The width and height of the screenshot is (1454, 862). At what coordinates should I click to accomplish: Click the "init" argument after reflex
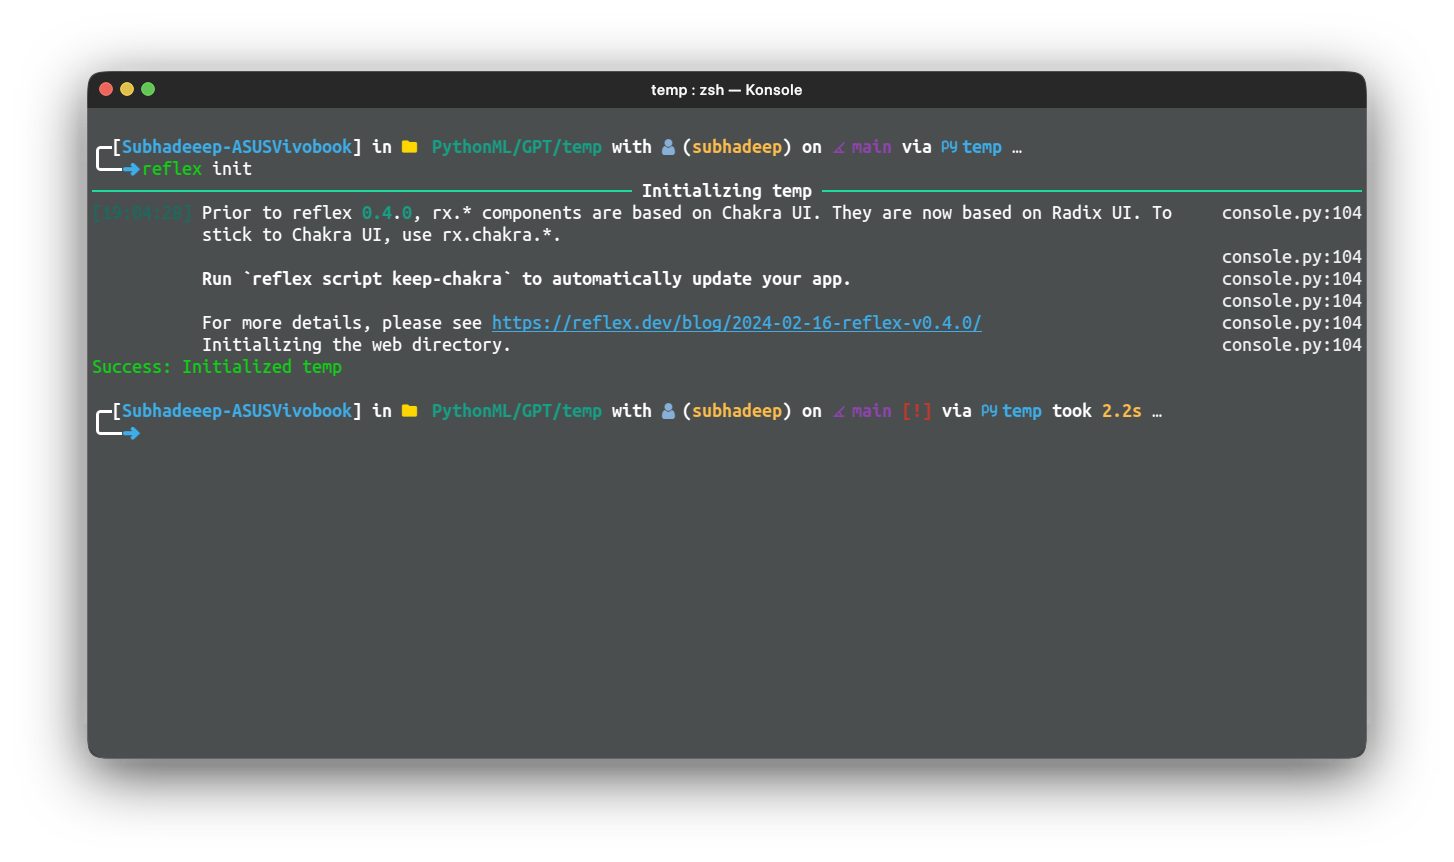[232, 169]
